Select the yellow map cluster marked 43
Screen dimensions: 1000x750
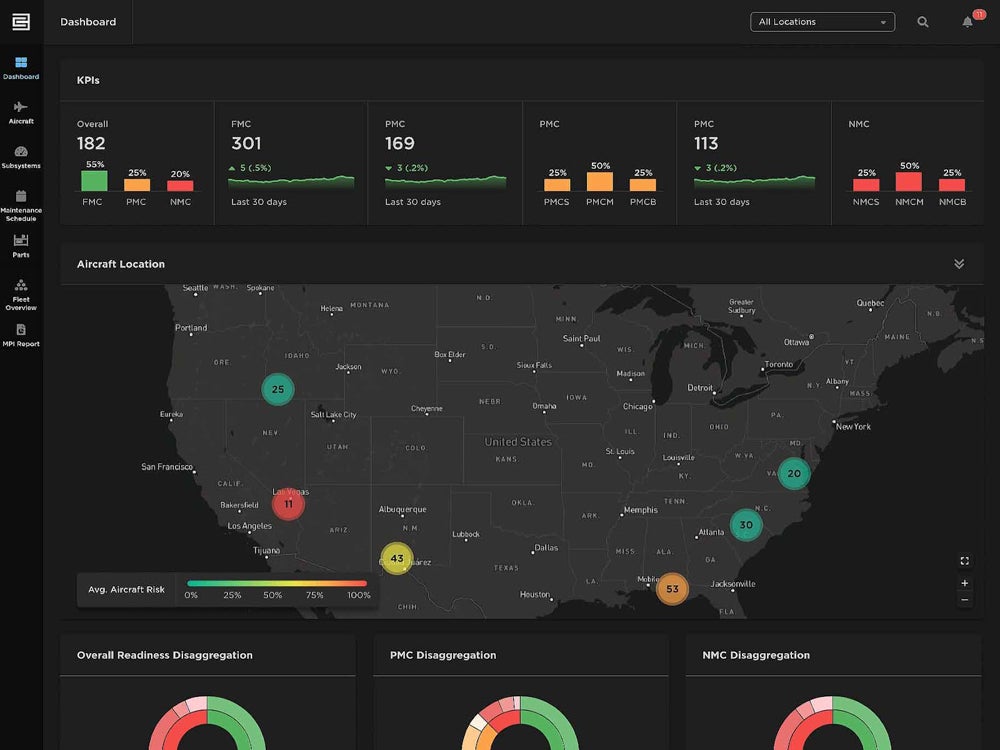[x=397, y=558]
